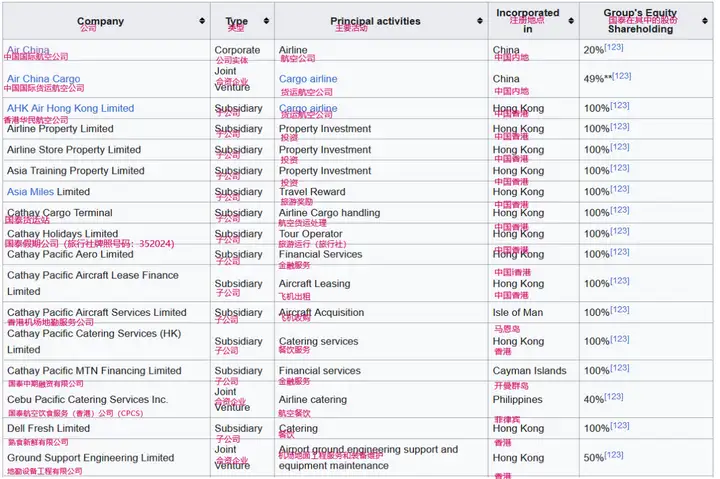Open the Air China link

click(x=28, y=50)
